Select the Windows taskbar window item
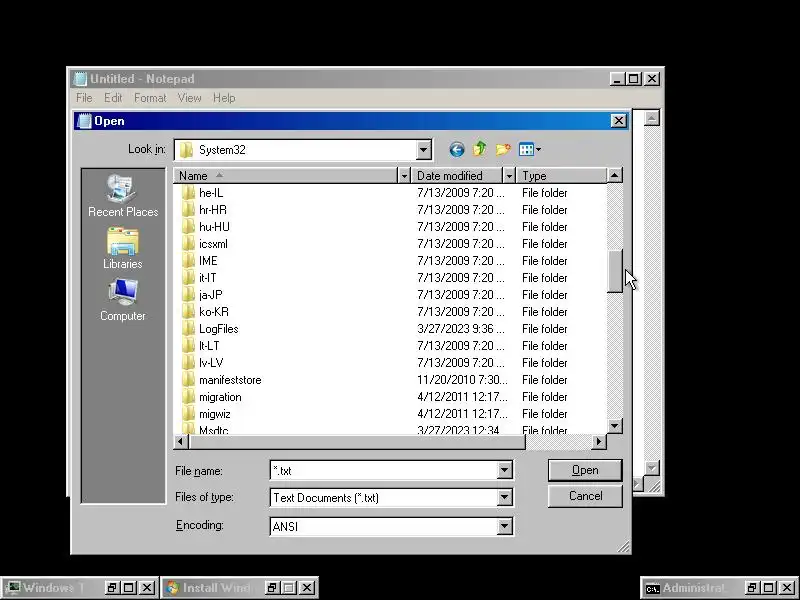This screenshot has height=600, width=800. tap(79, 588)
